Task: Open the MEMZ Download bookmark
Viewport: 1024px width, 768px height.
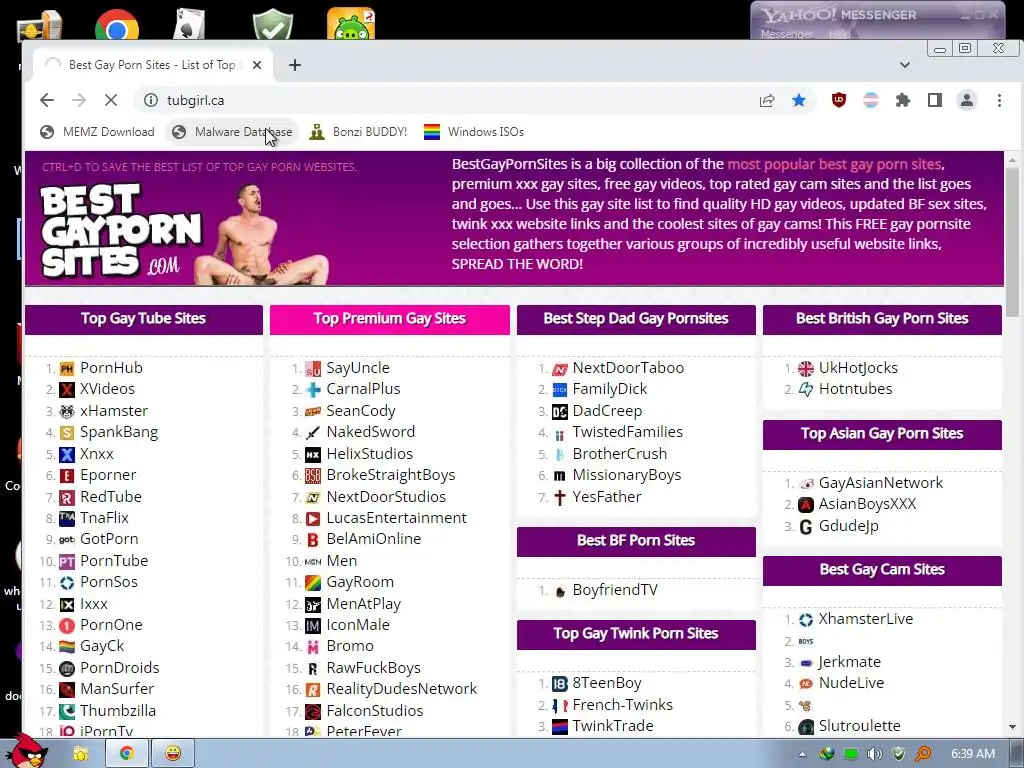Action: 97,132
